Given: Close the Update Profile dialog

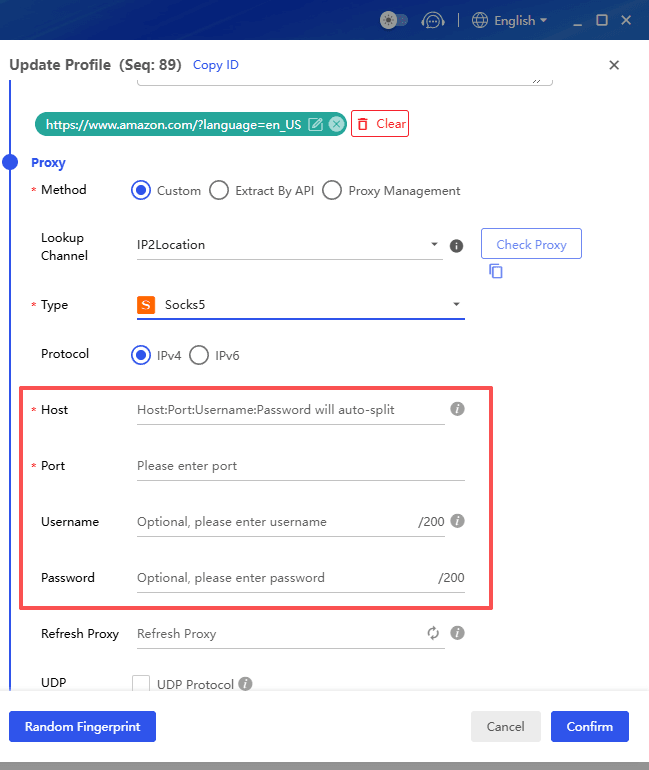Looking at the screenshot, I should pos(614,65).
